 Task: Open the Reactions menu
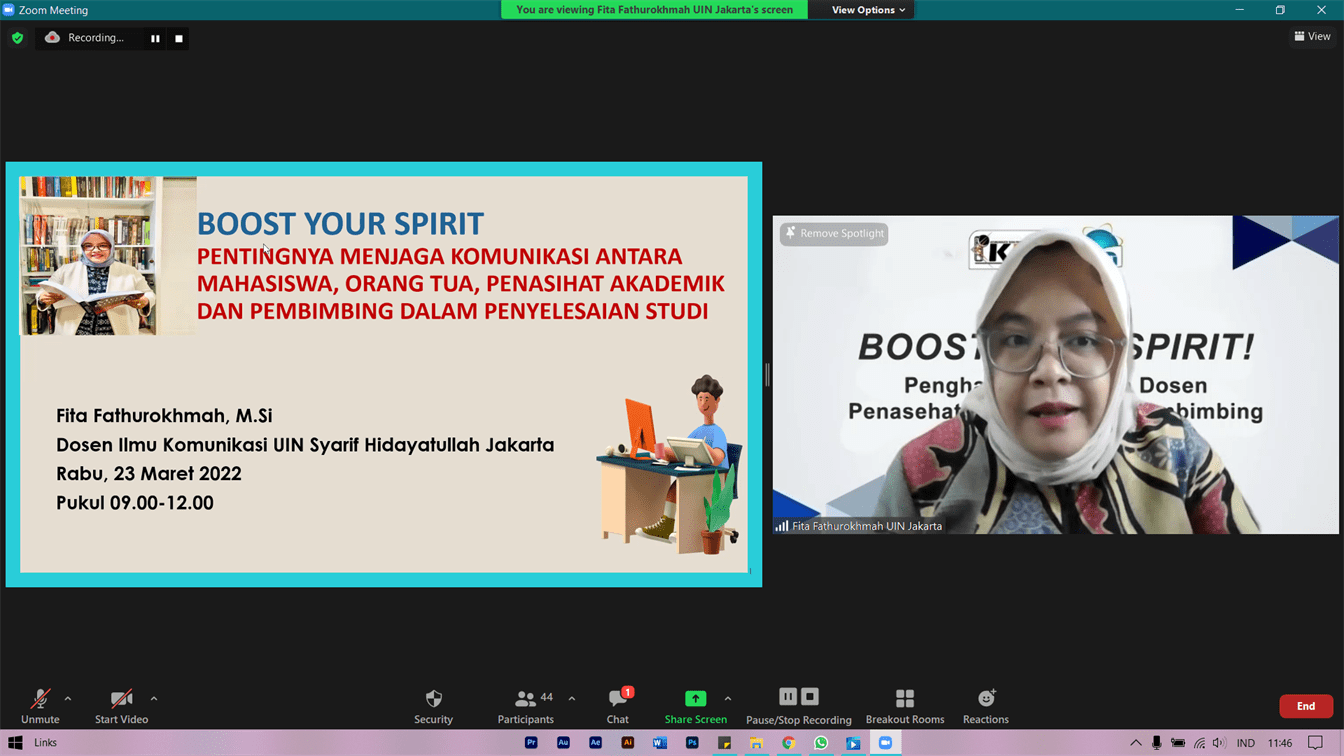tap(986, 705)
